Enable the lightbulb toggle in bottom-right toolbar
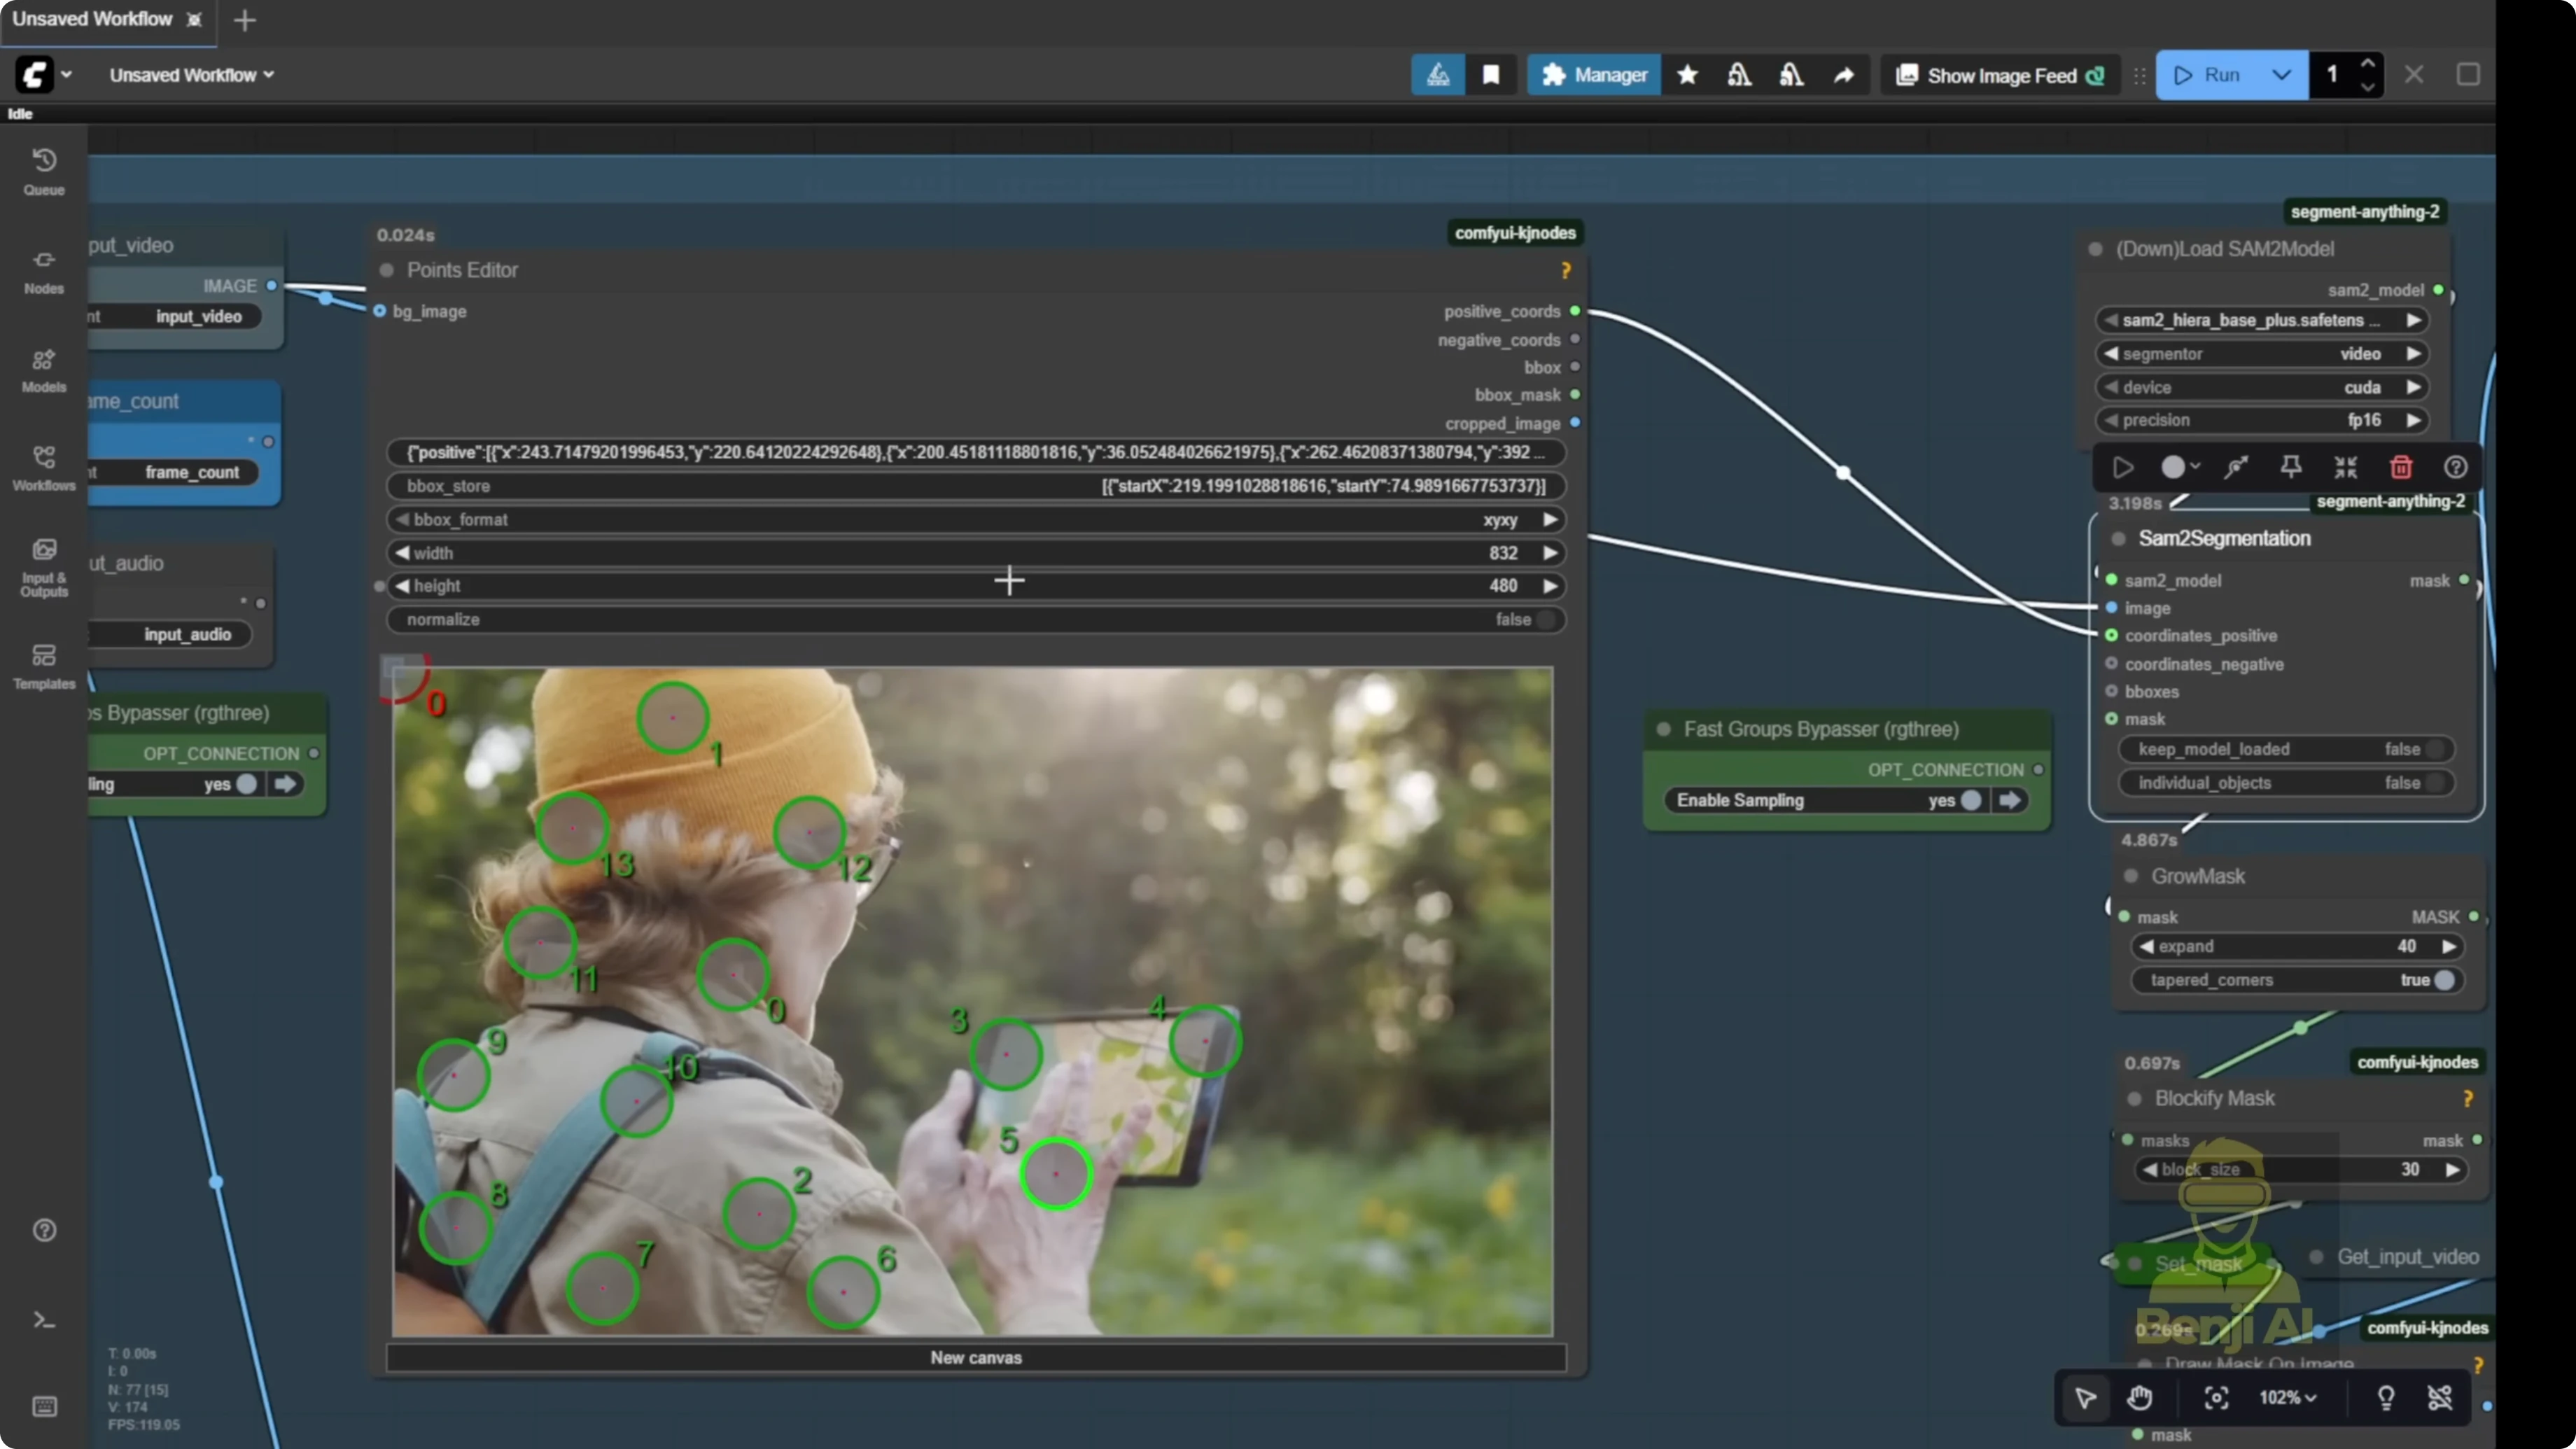The image size is (2576, 1449). (2387, 1397)
